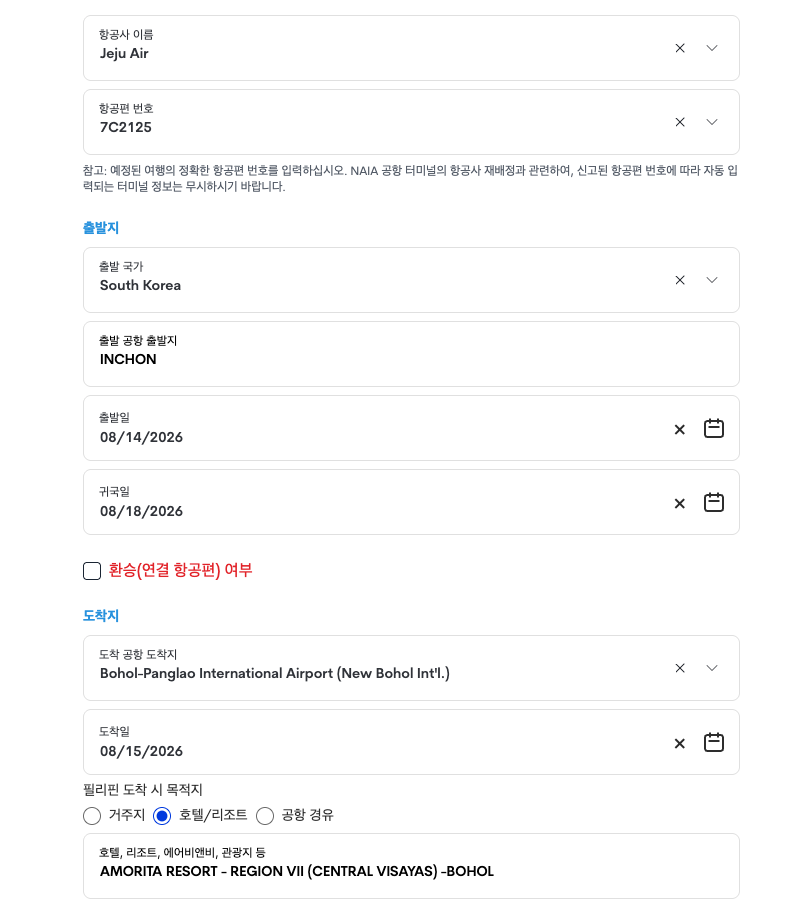Open calendar for arrival date 08/15/2026
Viewport: 798px width, 910px height.
click(713, 742)
